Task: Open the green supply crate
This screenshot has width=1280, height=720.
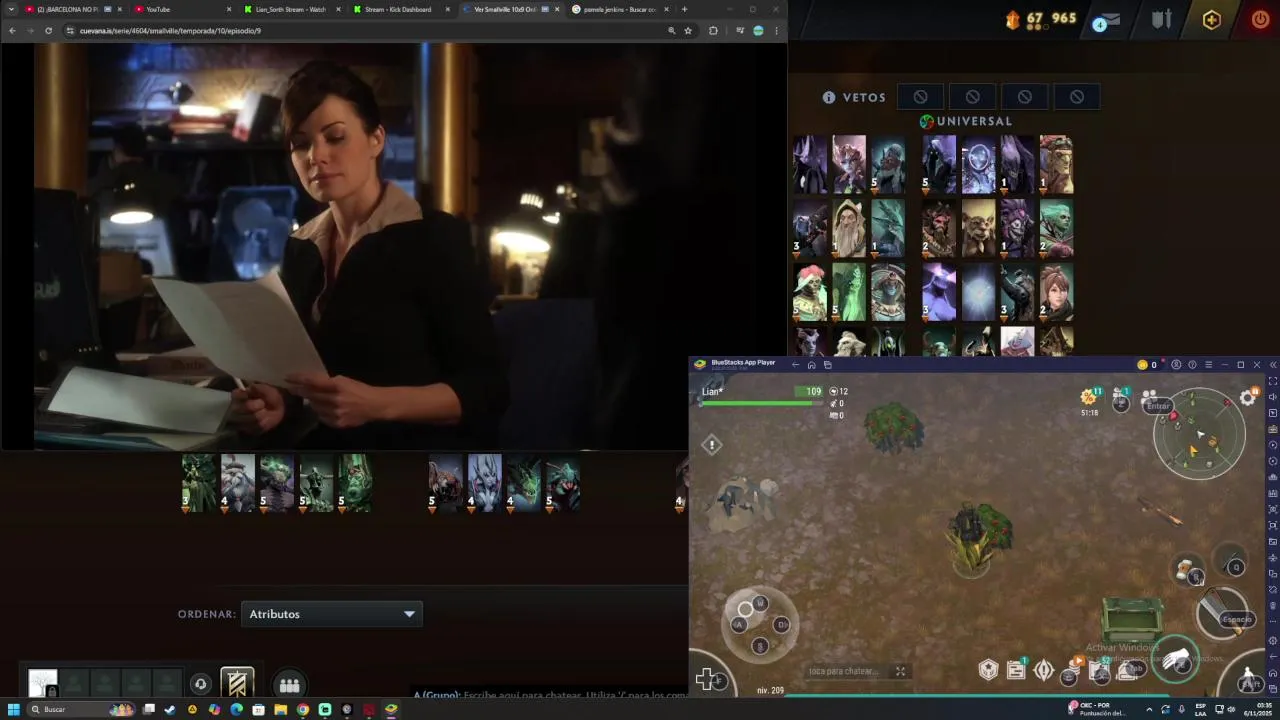Action: (1132, 619)
